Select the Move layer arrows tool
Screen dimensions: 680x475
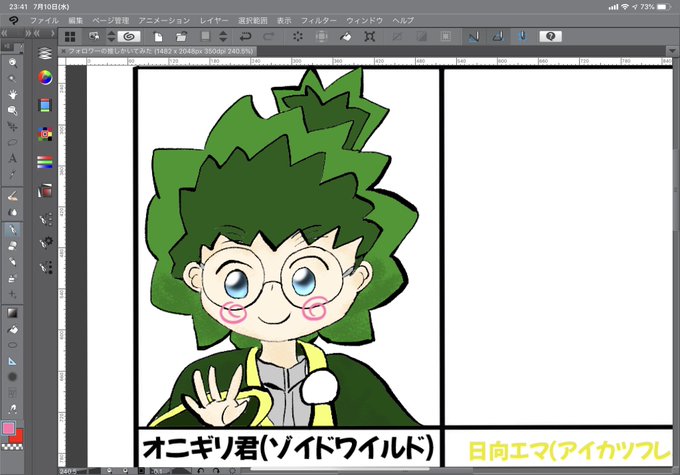[13, 126]
